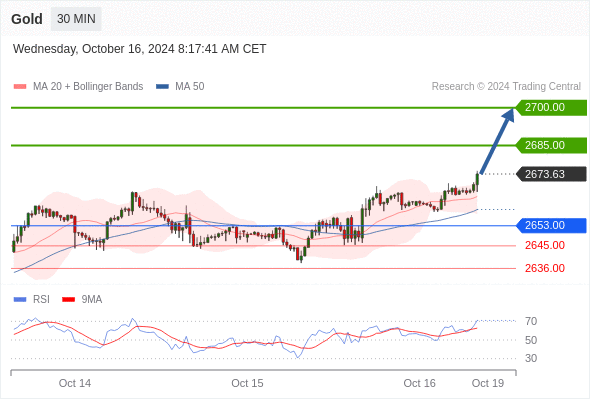Toggle the 9MA legend entry
590x400 pixels.
click(x=82, y=300)
